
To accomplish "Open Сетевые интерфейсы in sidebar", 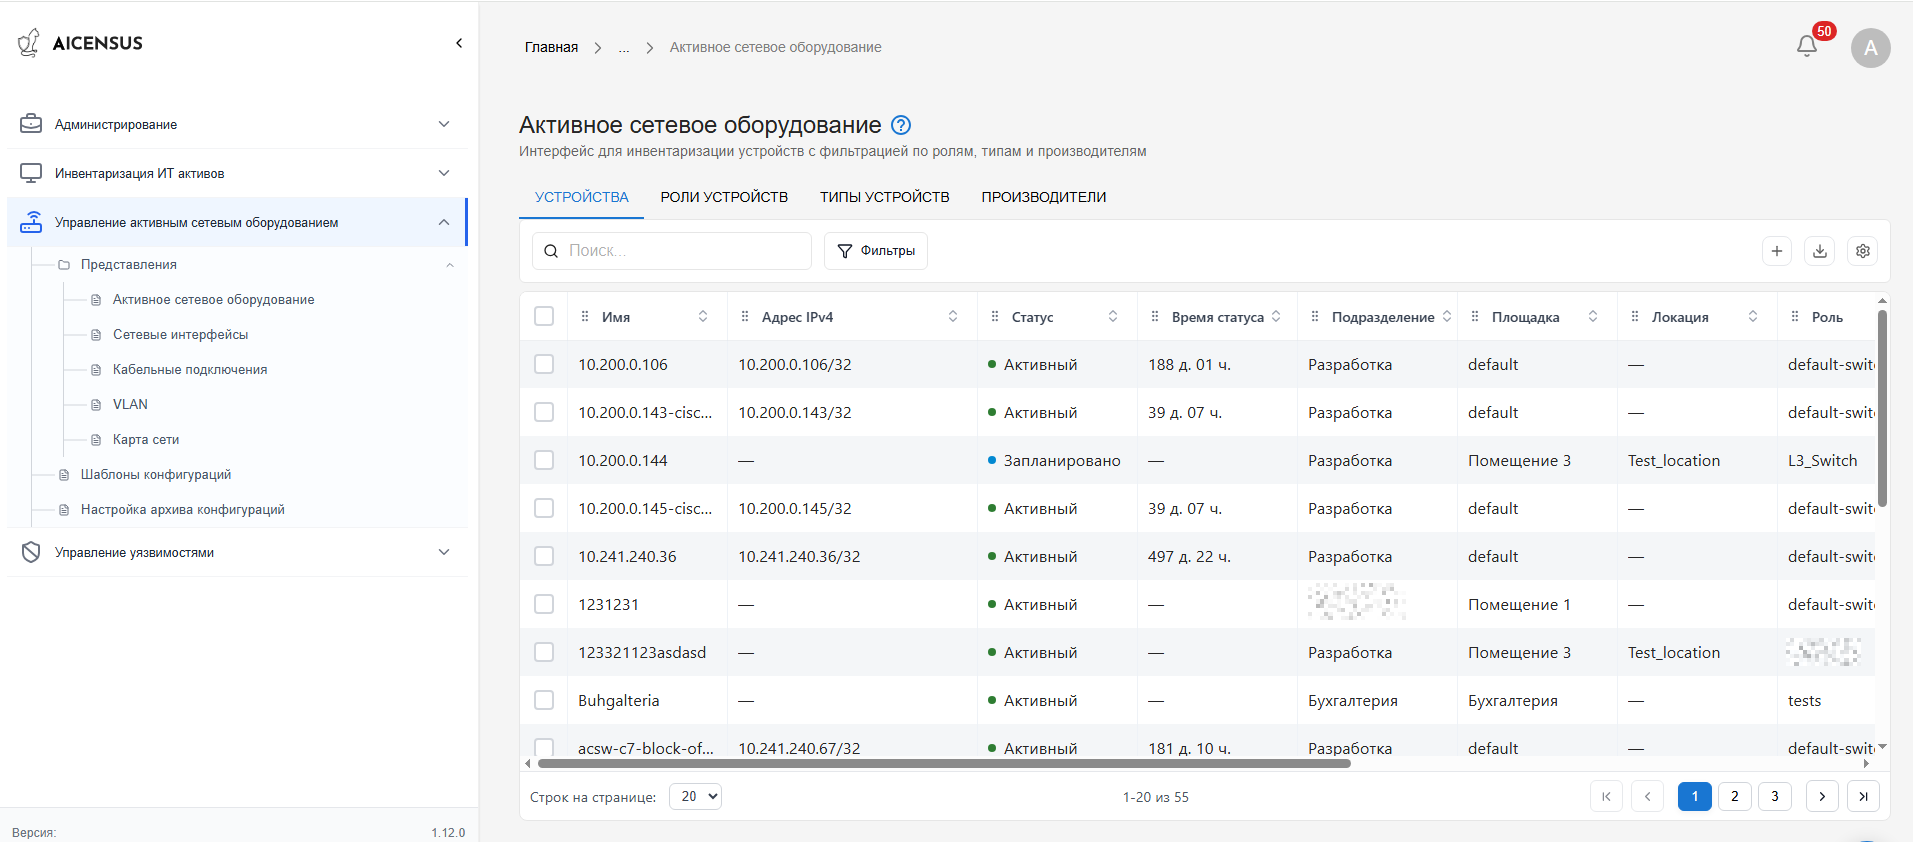I will click(x=180, y=334).
